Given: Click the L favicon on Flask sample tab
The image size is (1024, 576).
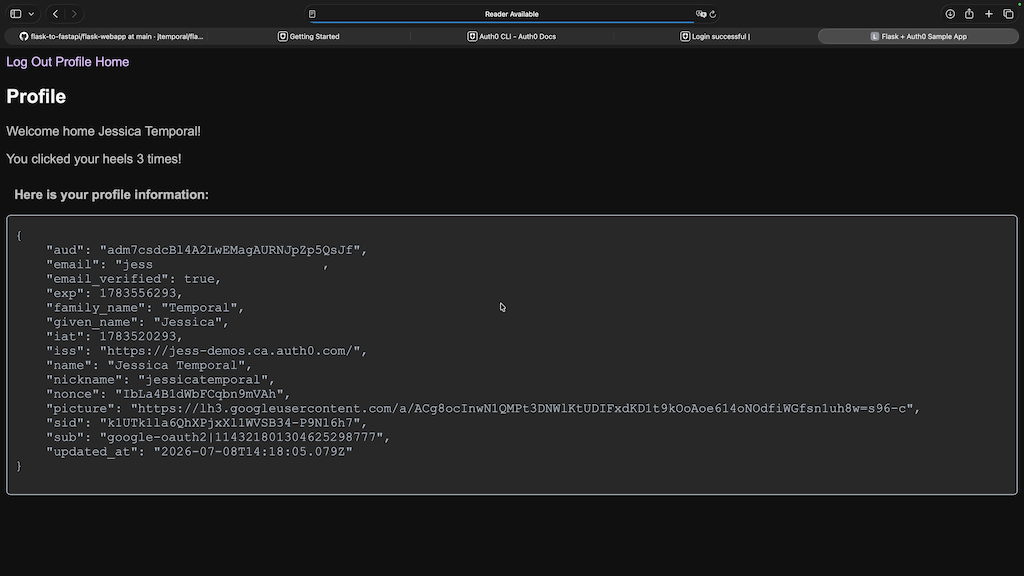Looking at the screenshot, I should coord(874,37).
